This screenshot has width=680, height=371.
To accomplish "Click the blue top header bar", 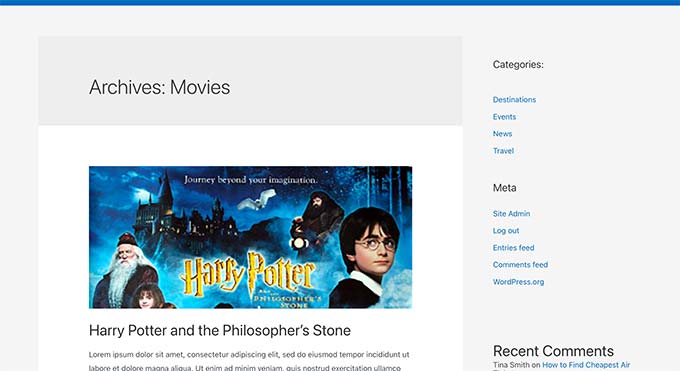I will (340, 3).
